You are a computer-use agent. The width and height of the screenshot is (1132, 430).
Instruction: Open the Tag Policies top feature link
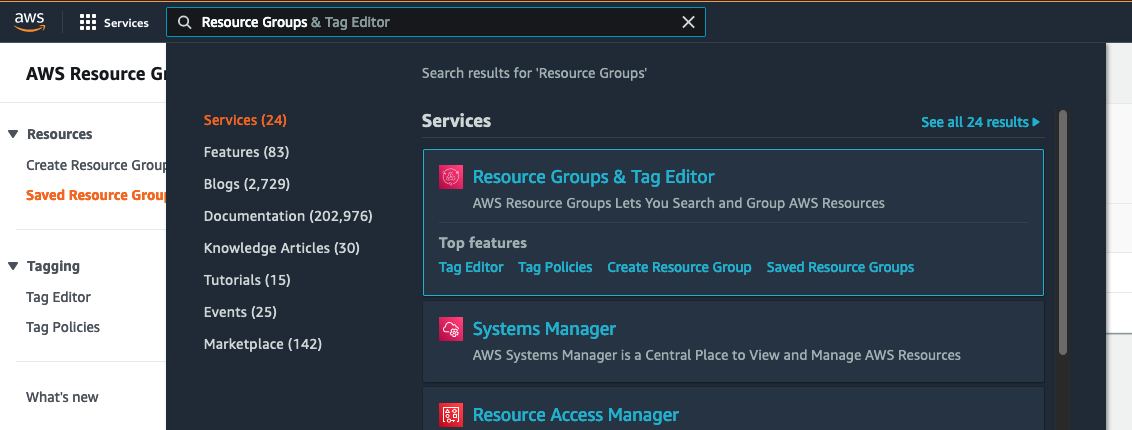point(555,267)
